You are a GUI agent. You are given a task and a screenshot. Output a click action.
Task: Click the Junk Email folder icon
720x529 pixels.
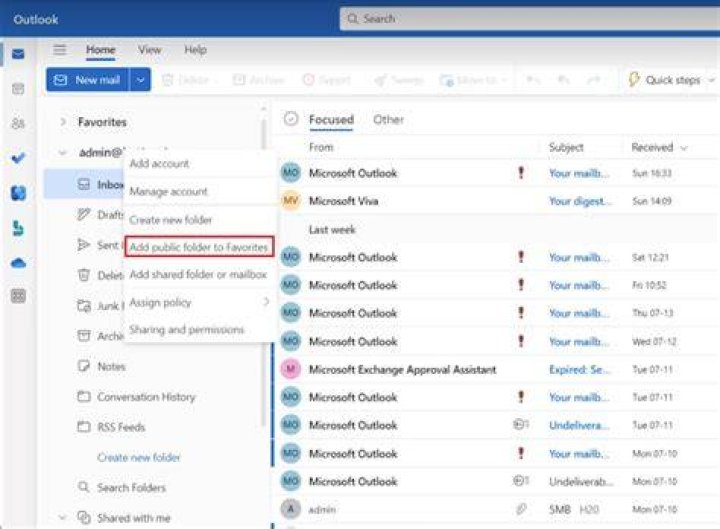pos(84,305)
